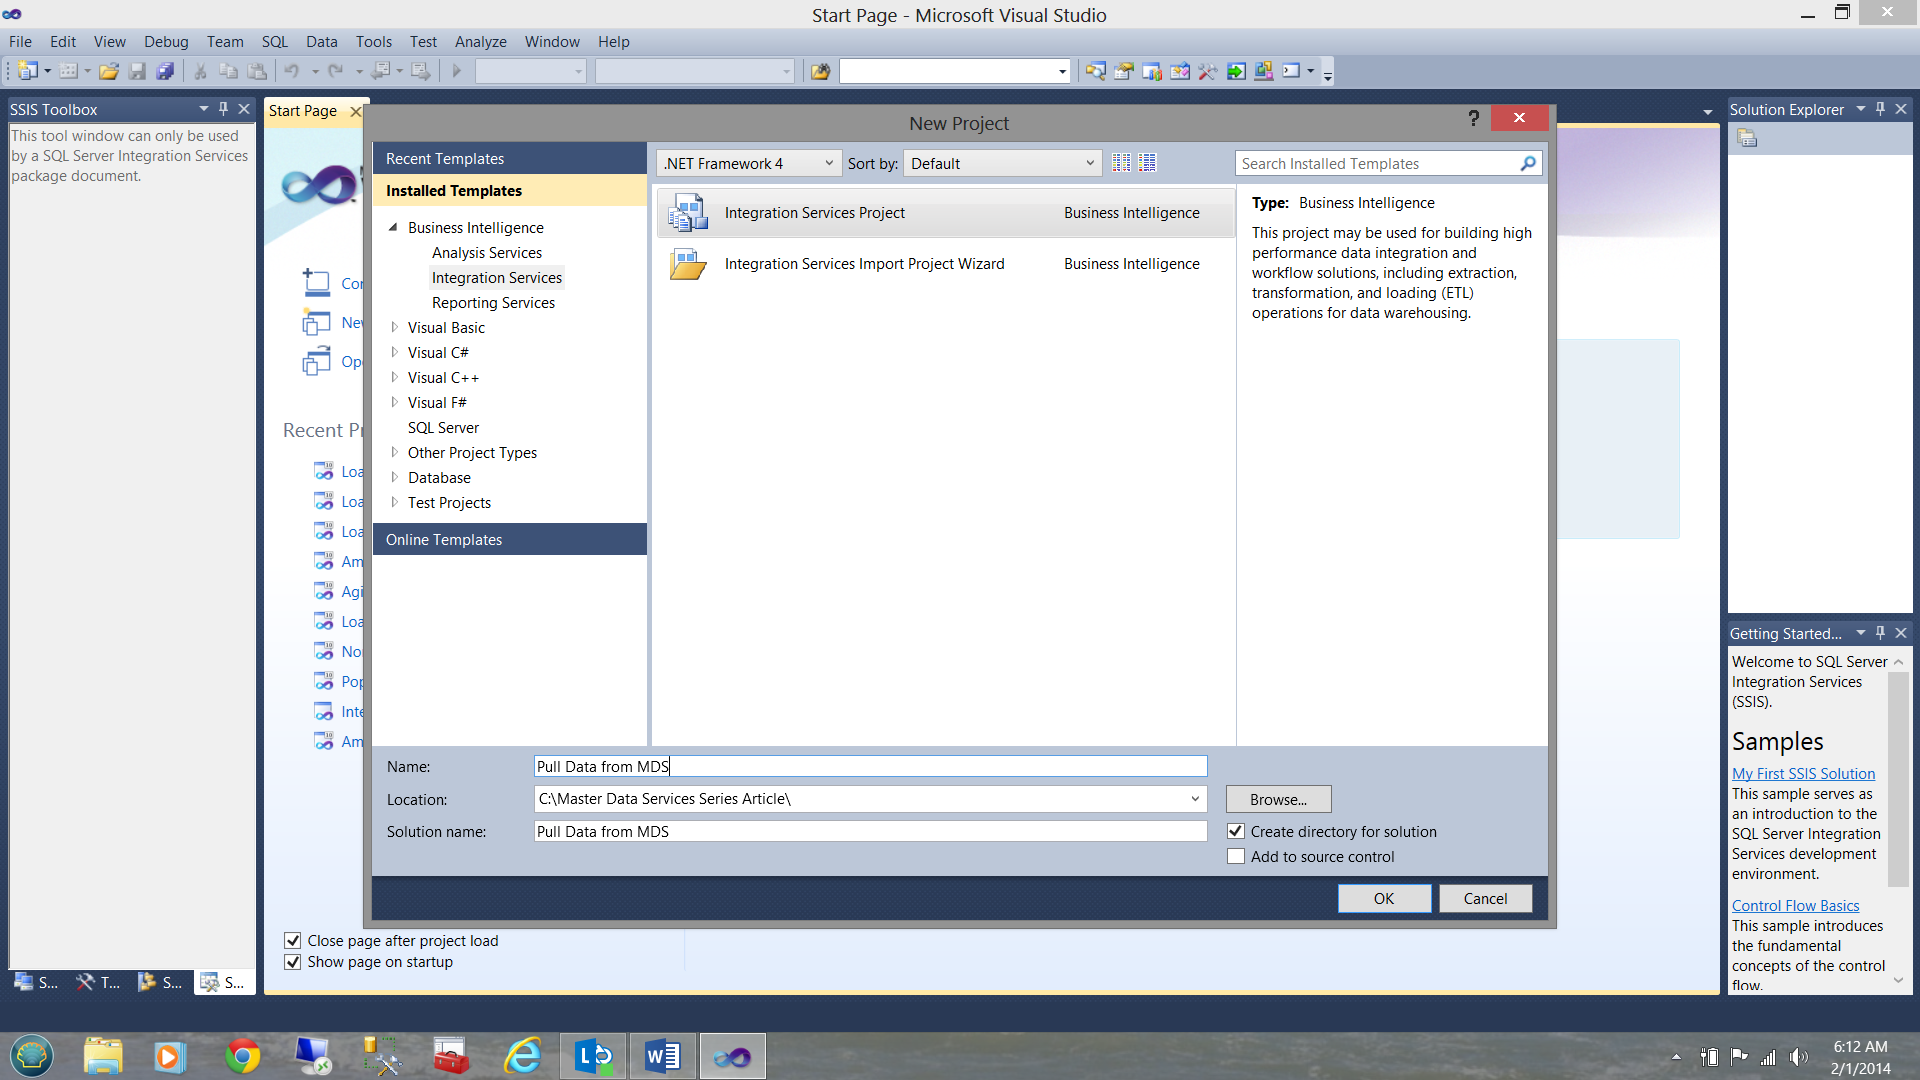Click the help question mark in New Project dialog
This screenshot has height=1080, width=1920.
[x=1473, y=118]
